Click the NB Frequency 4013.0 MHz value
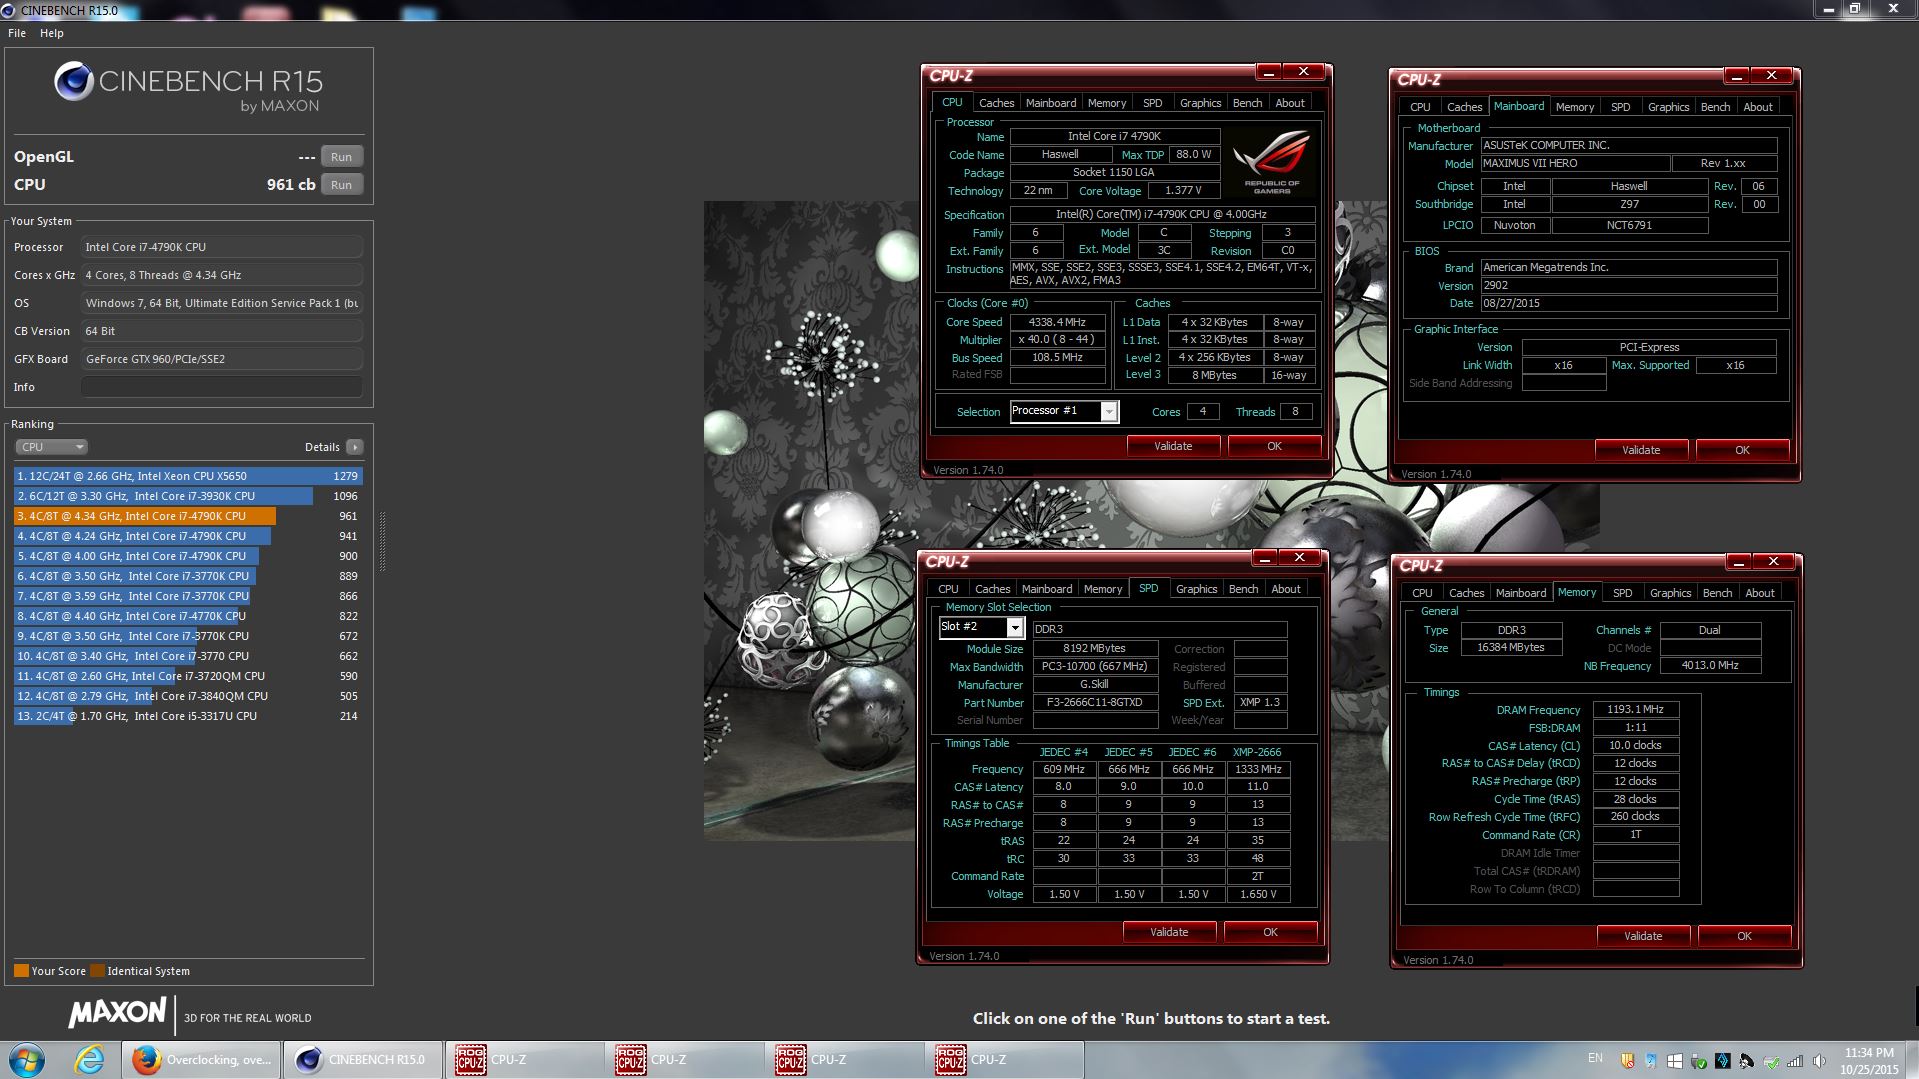 1709,665
